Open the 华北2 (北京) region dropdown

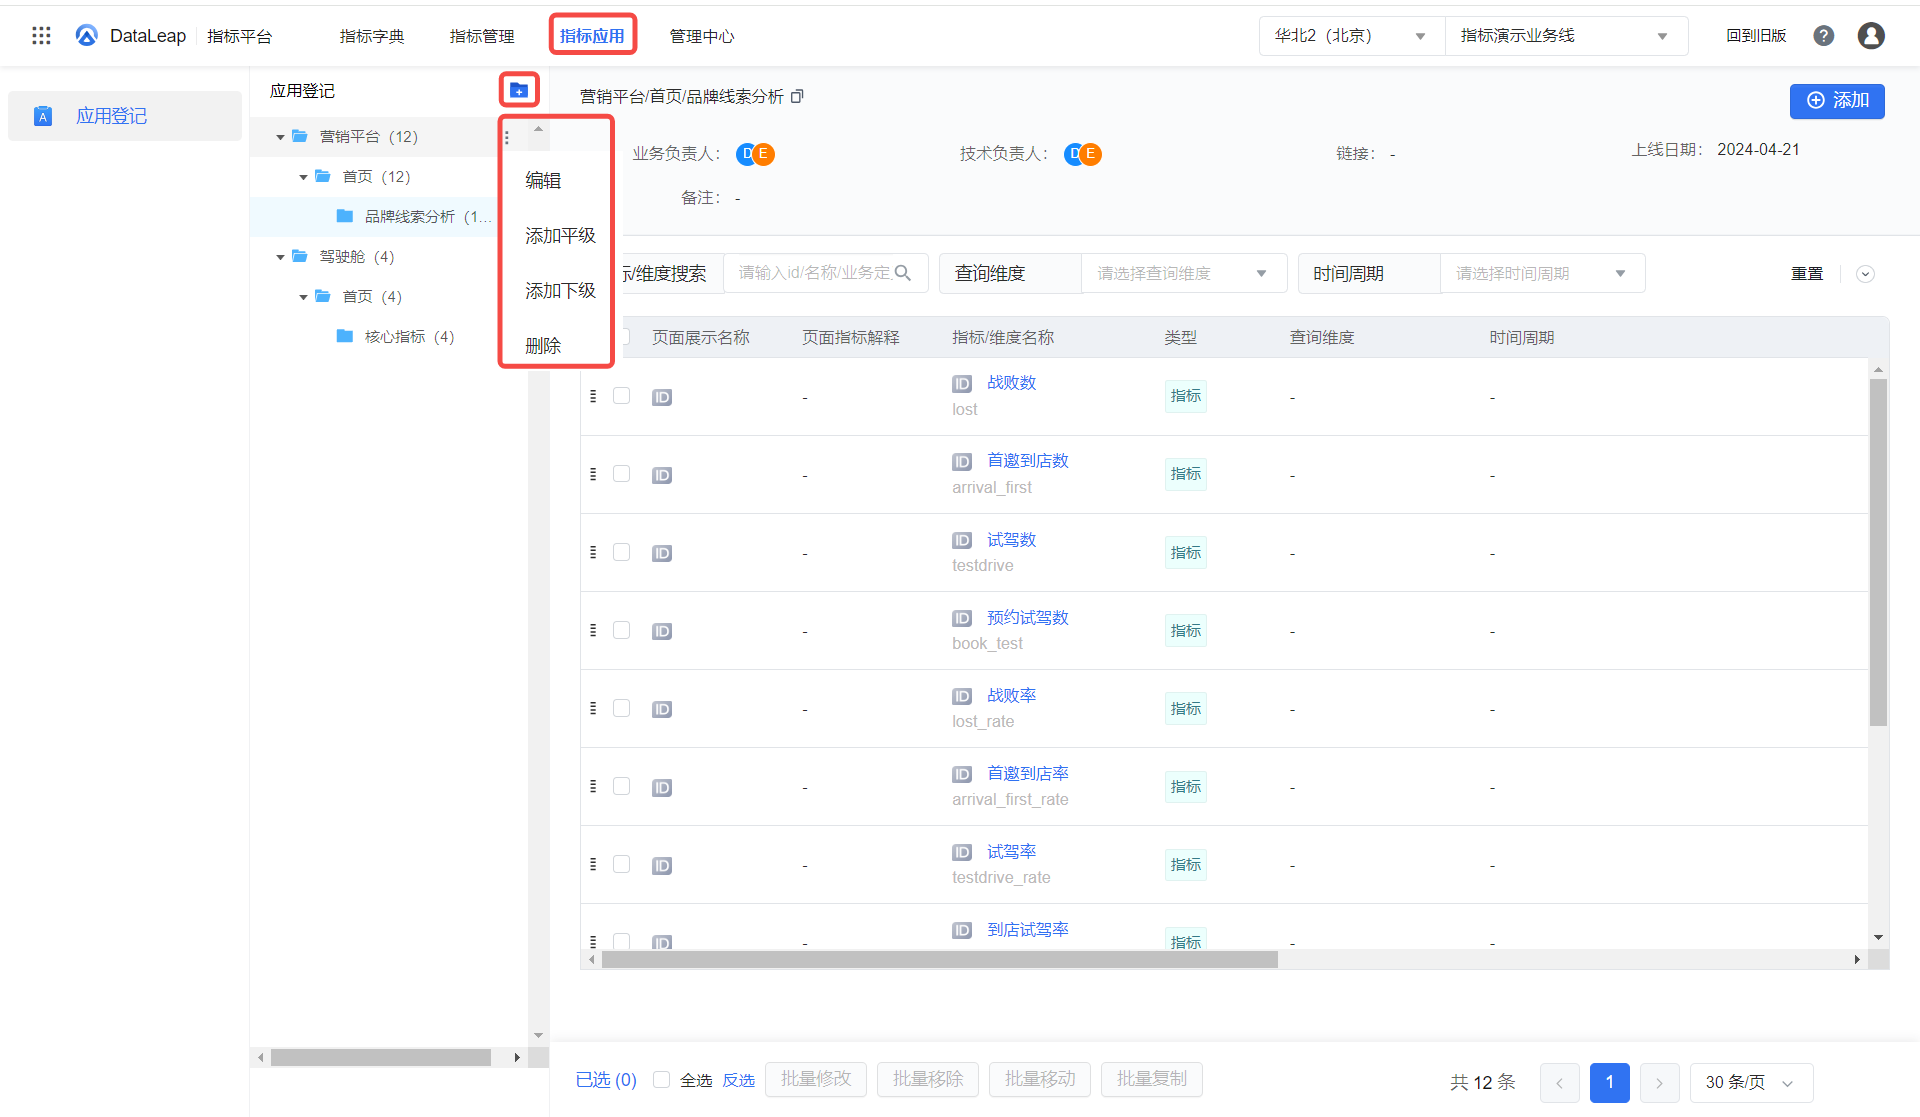tap(1351, 36)
